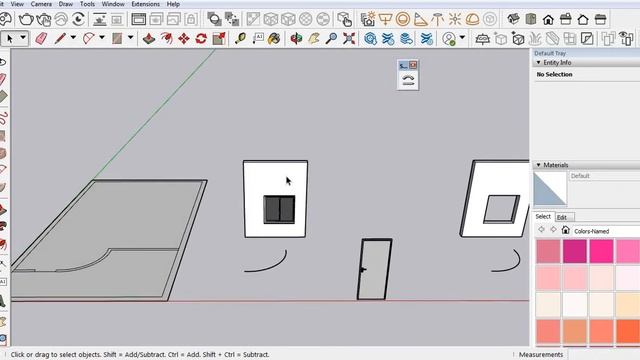This screenshot has height=360, width=640.
Task: Open the Arc tool dropdown arrow
Action: [102, 38]
